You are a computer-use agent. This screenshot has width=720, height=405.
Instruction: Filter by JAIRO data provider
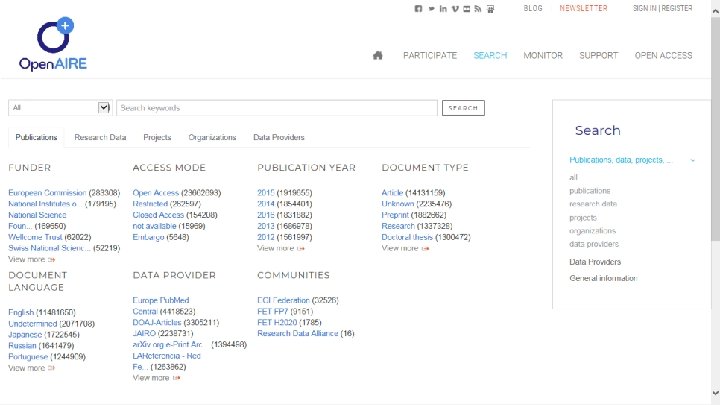(144, 333)
